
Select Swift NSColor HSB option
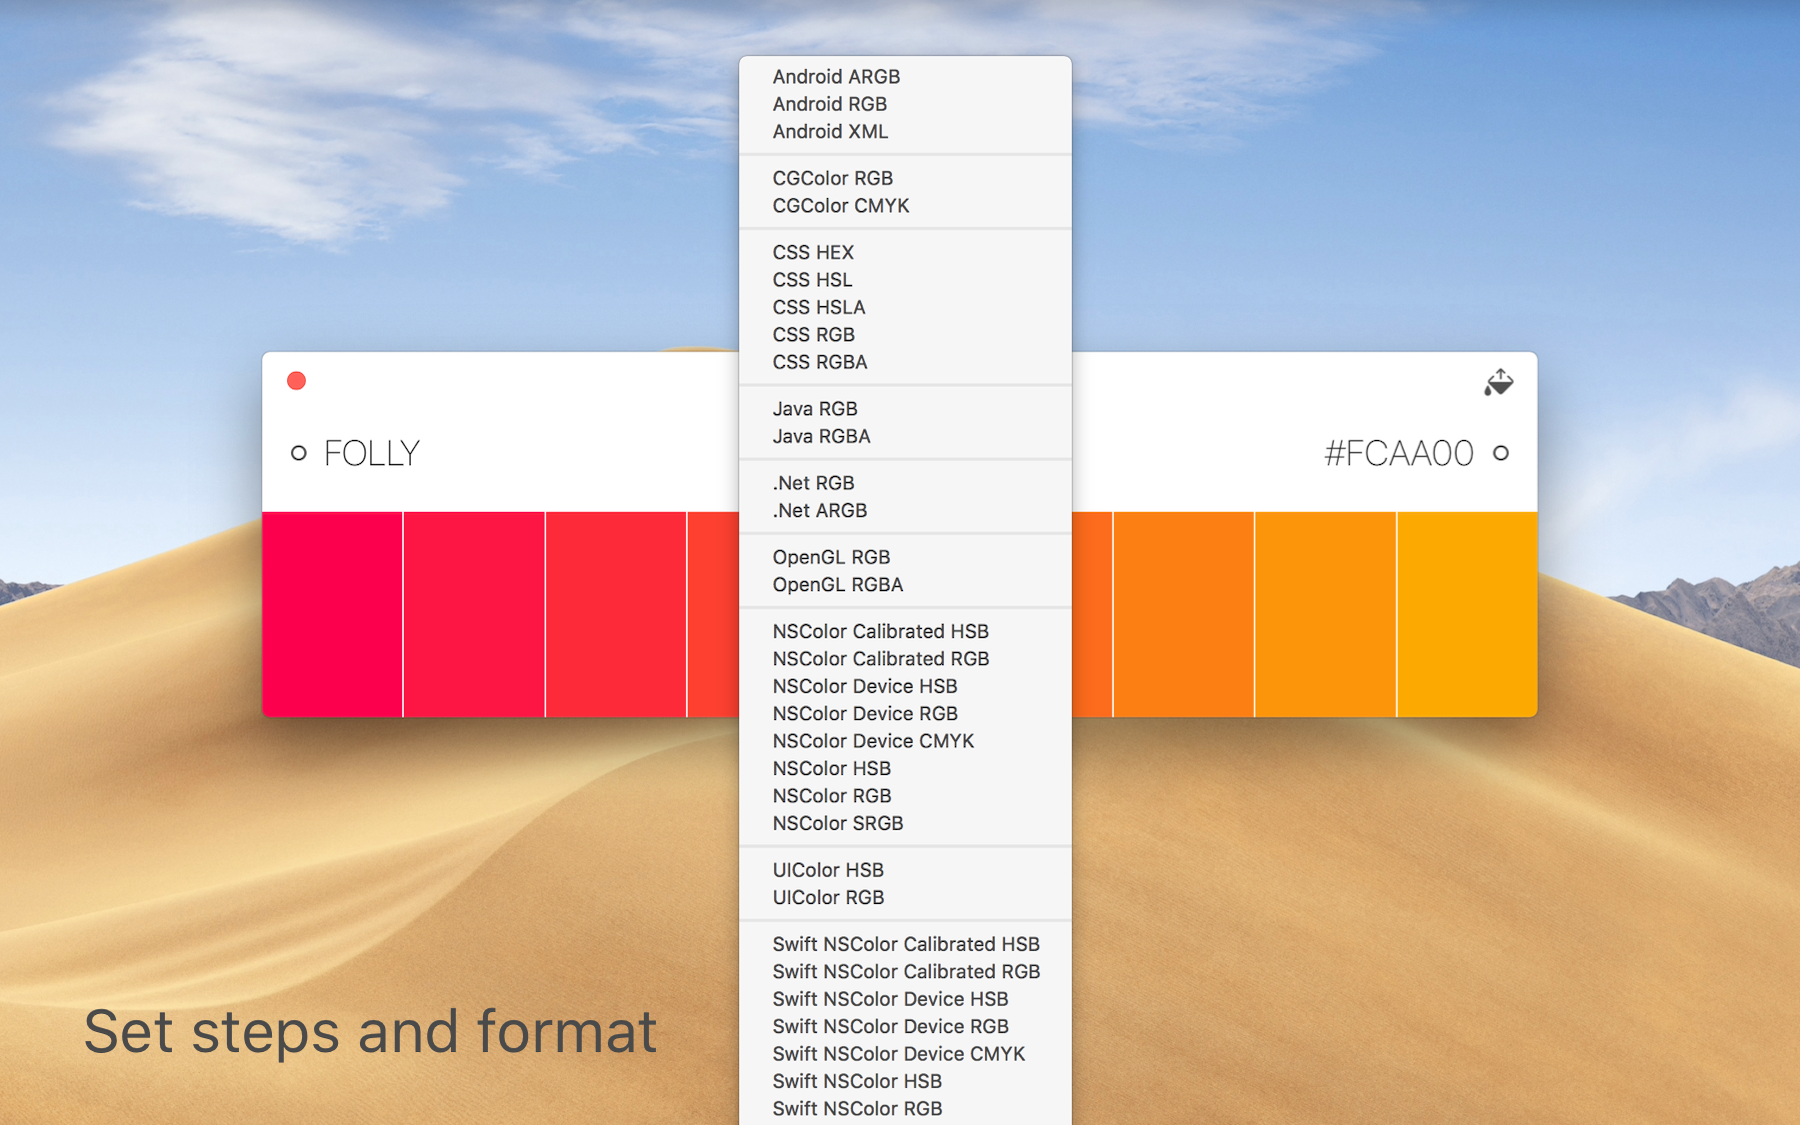(856, 1082)
